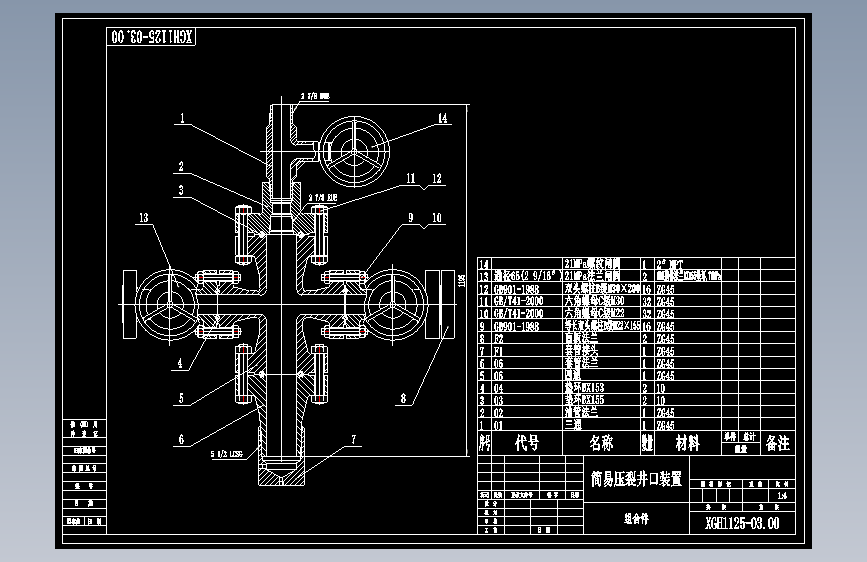This screenshot has height=562, width=867.
Task: Click part callout number 14
Action: coord(442,118)
